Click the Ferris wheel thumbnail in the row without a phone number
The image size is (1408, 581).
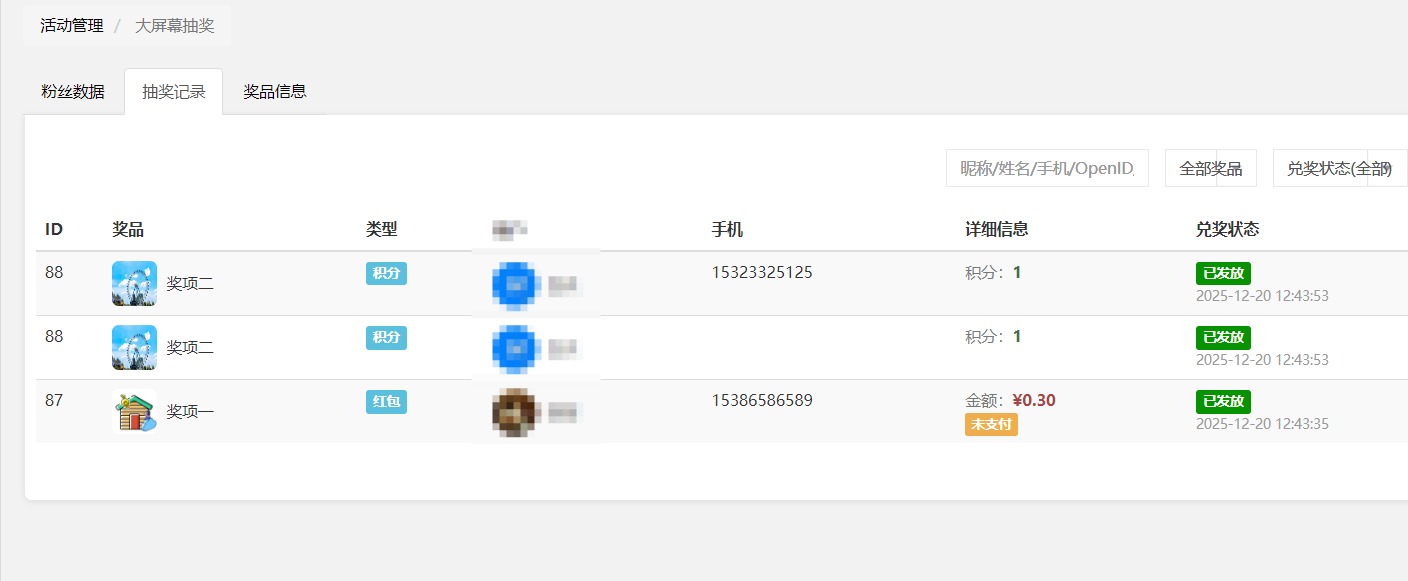[134, 347]
